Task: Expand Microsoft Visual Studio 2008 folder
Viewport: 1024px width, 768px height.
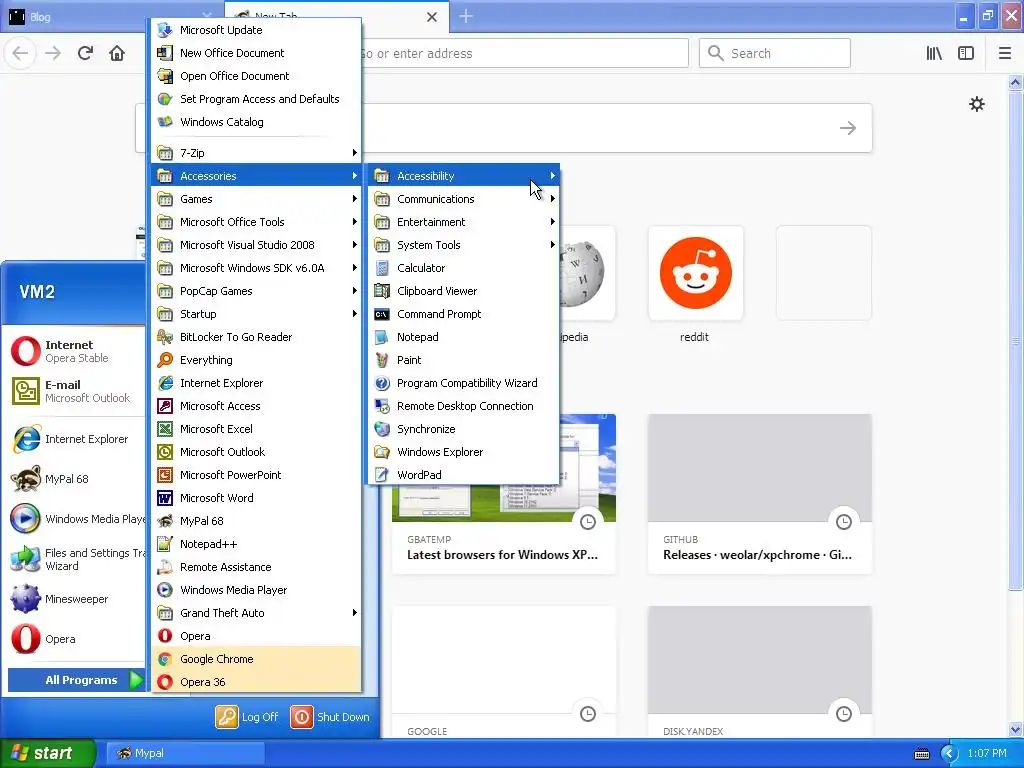Action: point(256,245)
